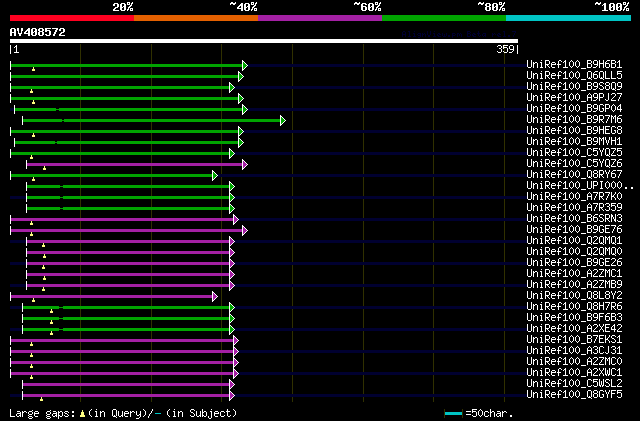The width and height of the screenshot is (640, 421).
Task: Select the UniRef100_A7R359 label
Action: [x=574, y=207]
